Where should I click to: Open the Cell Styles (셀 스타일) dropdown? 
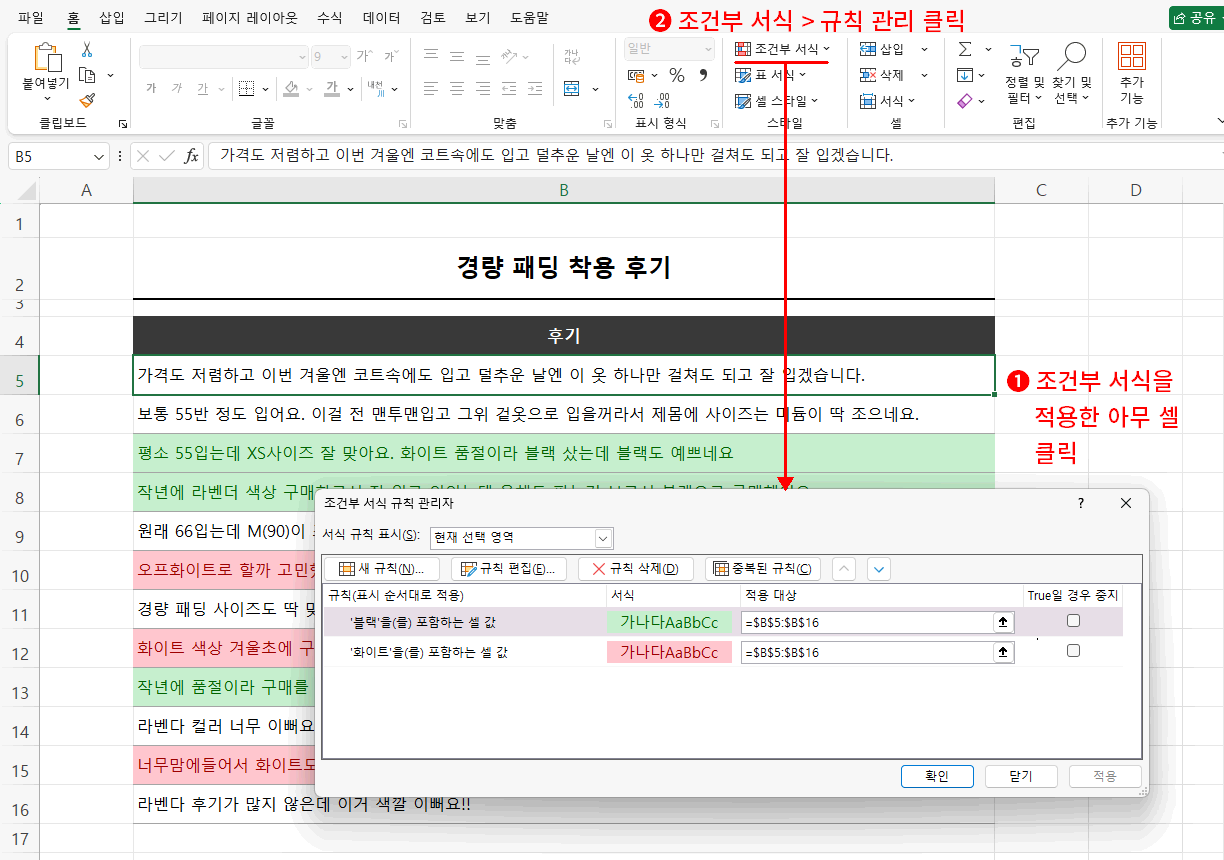(x=777, y=100)
